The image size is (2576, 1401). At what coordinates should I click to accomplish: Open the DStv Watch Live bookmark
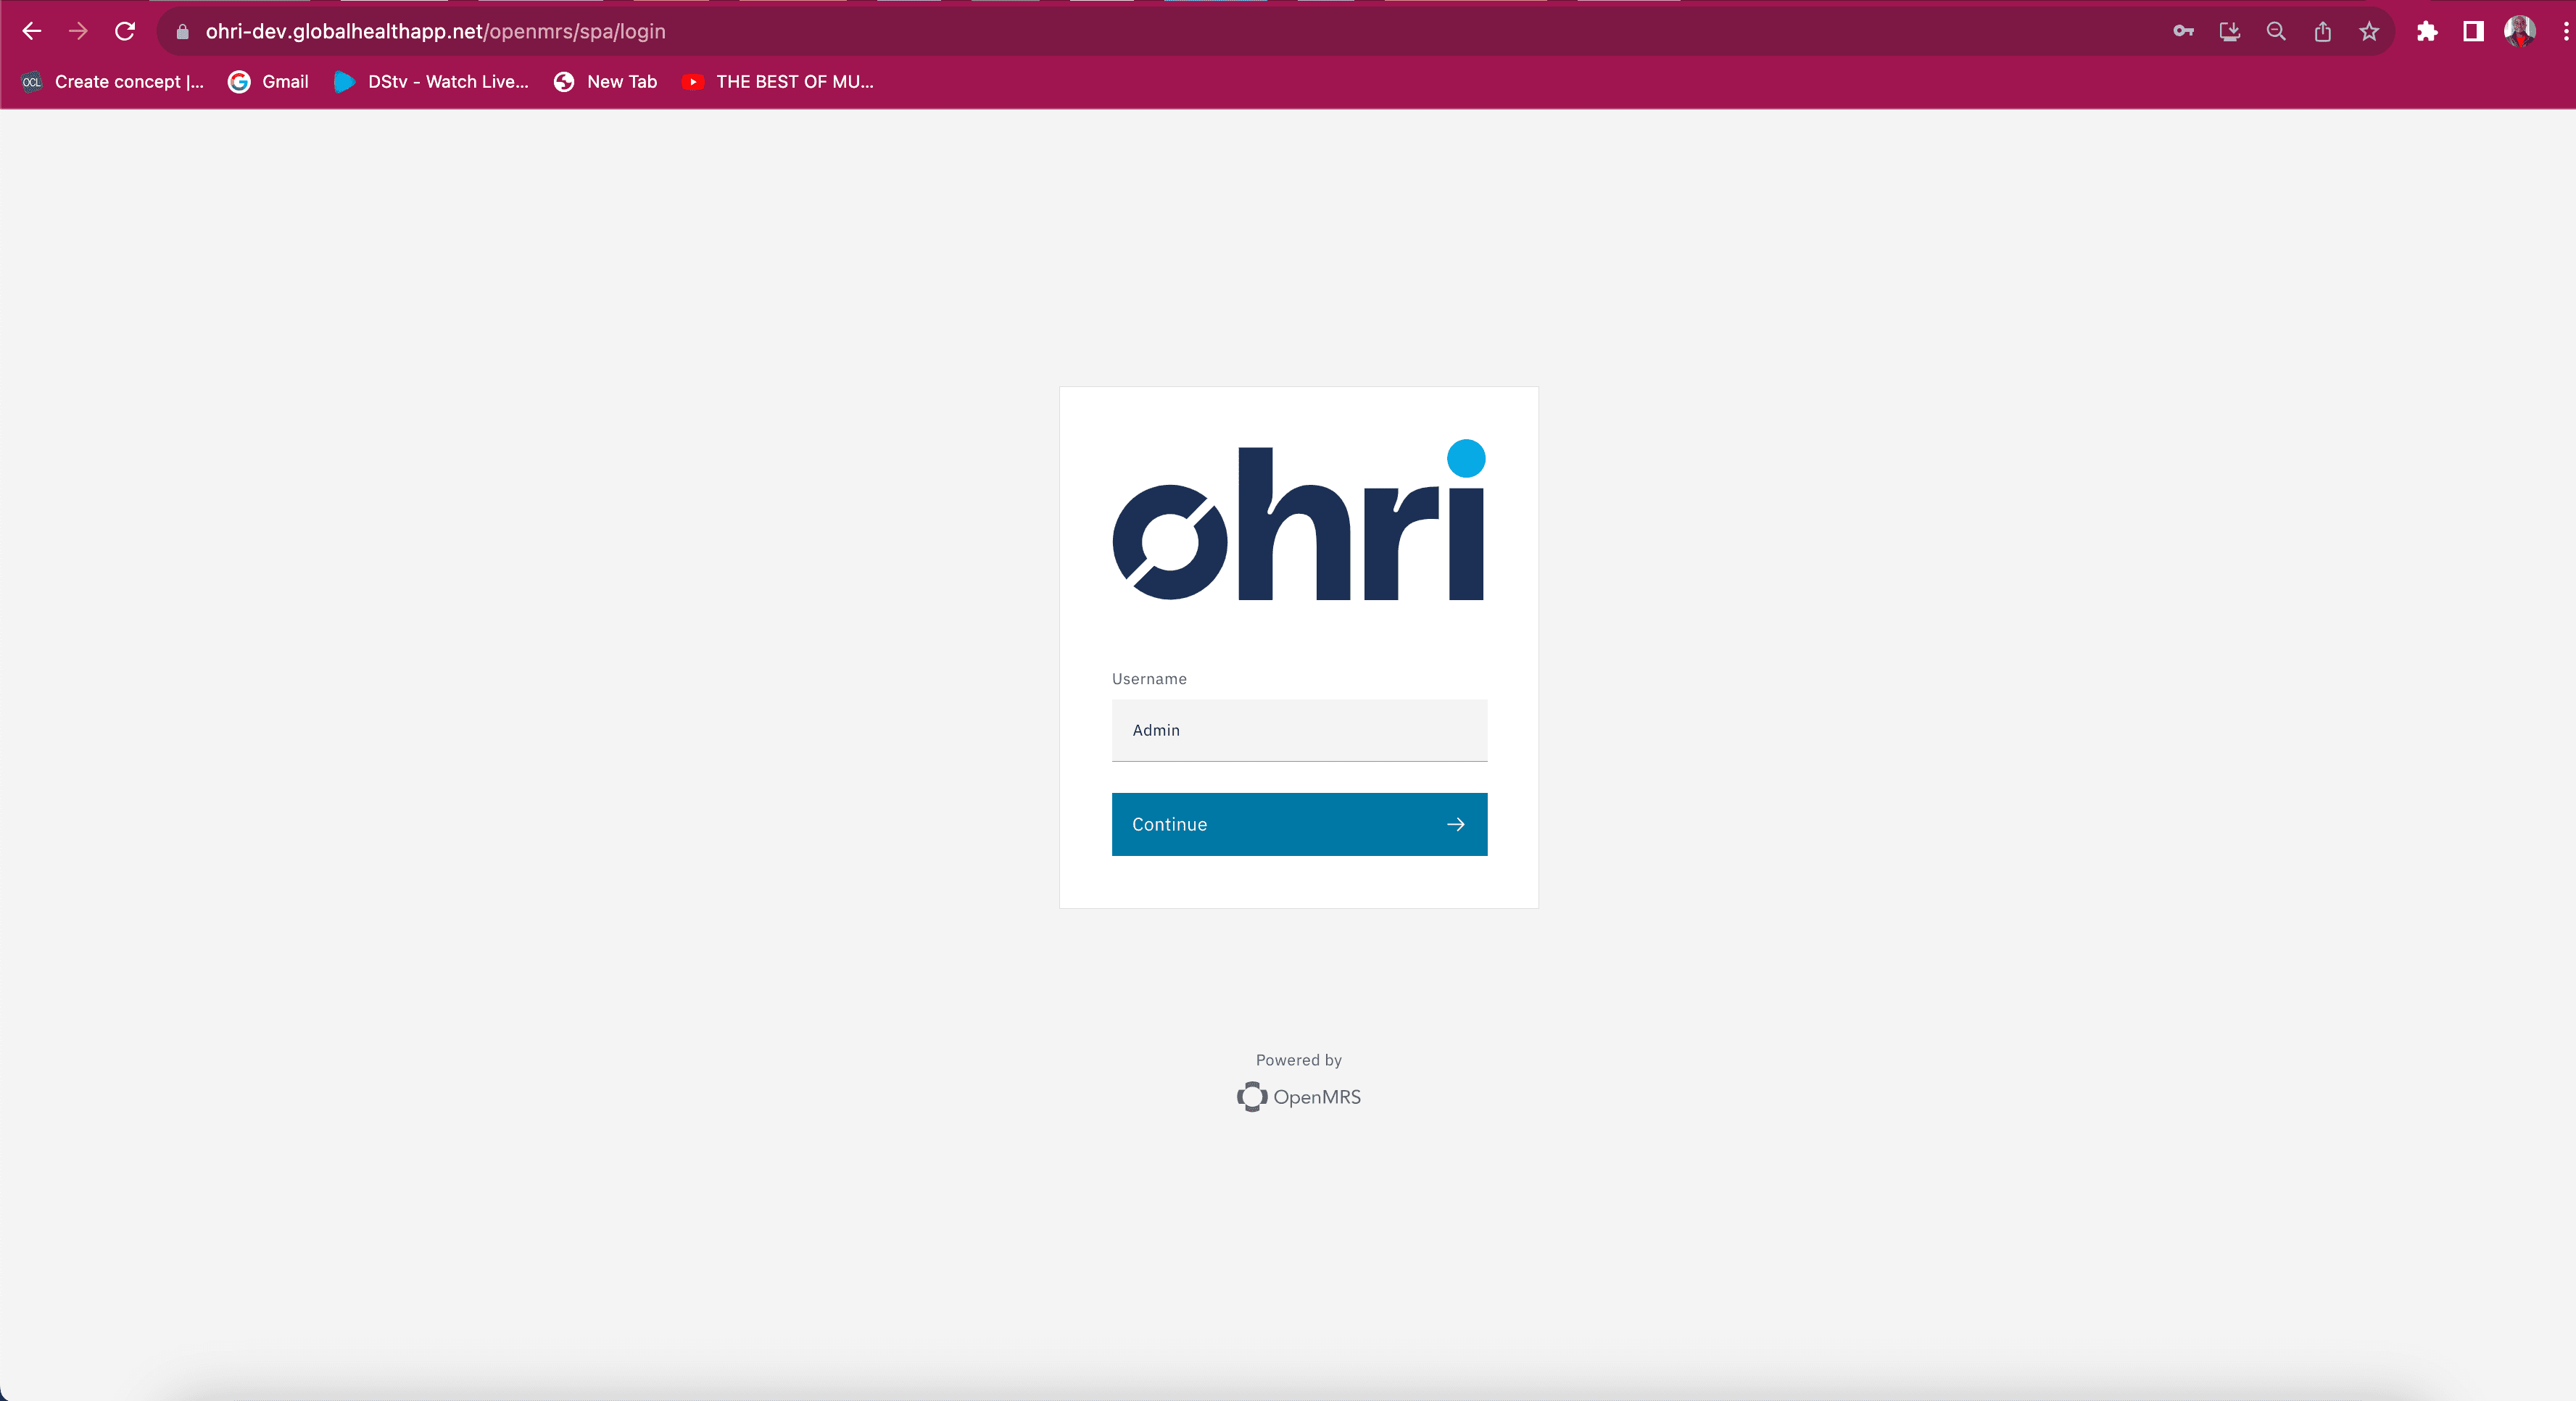(x=431, y=82)
